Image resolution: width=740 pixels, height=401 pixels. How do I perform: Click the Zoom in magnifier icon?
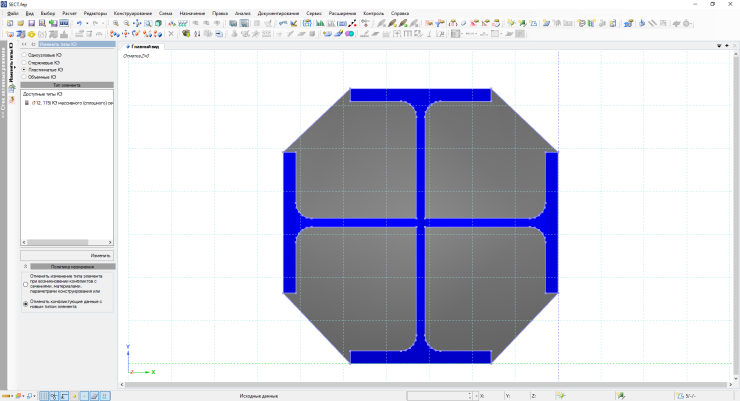(116, 22)
